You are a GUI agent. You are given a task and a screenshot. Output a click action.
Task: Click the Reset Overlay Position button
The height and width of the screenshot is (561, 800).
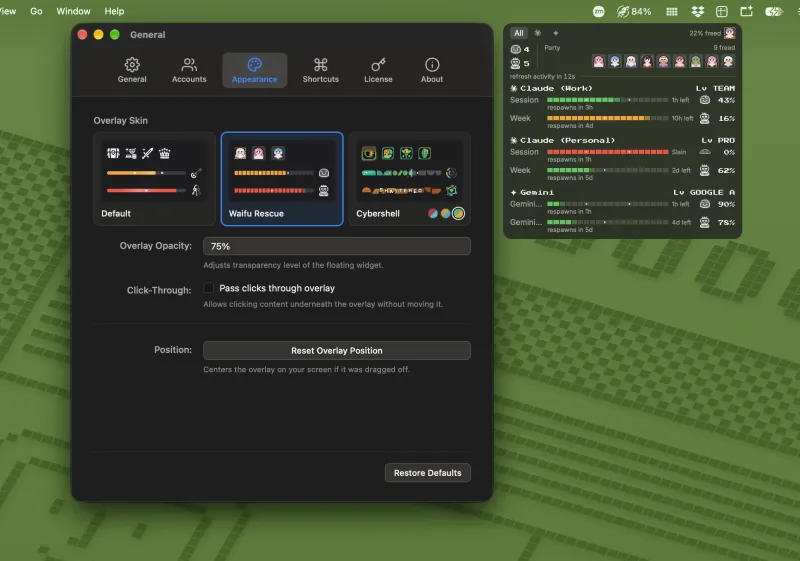(x=337, y=350)
